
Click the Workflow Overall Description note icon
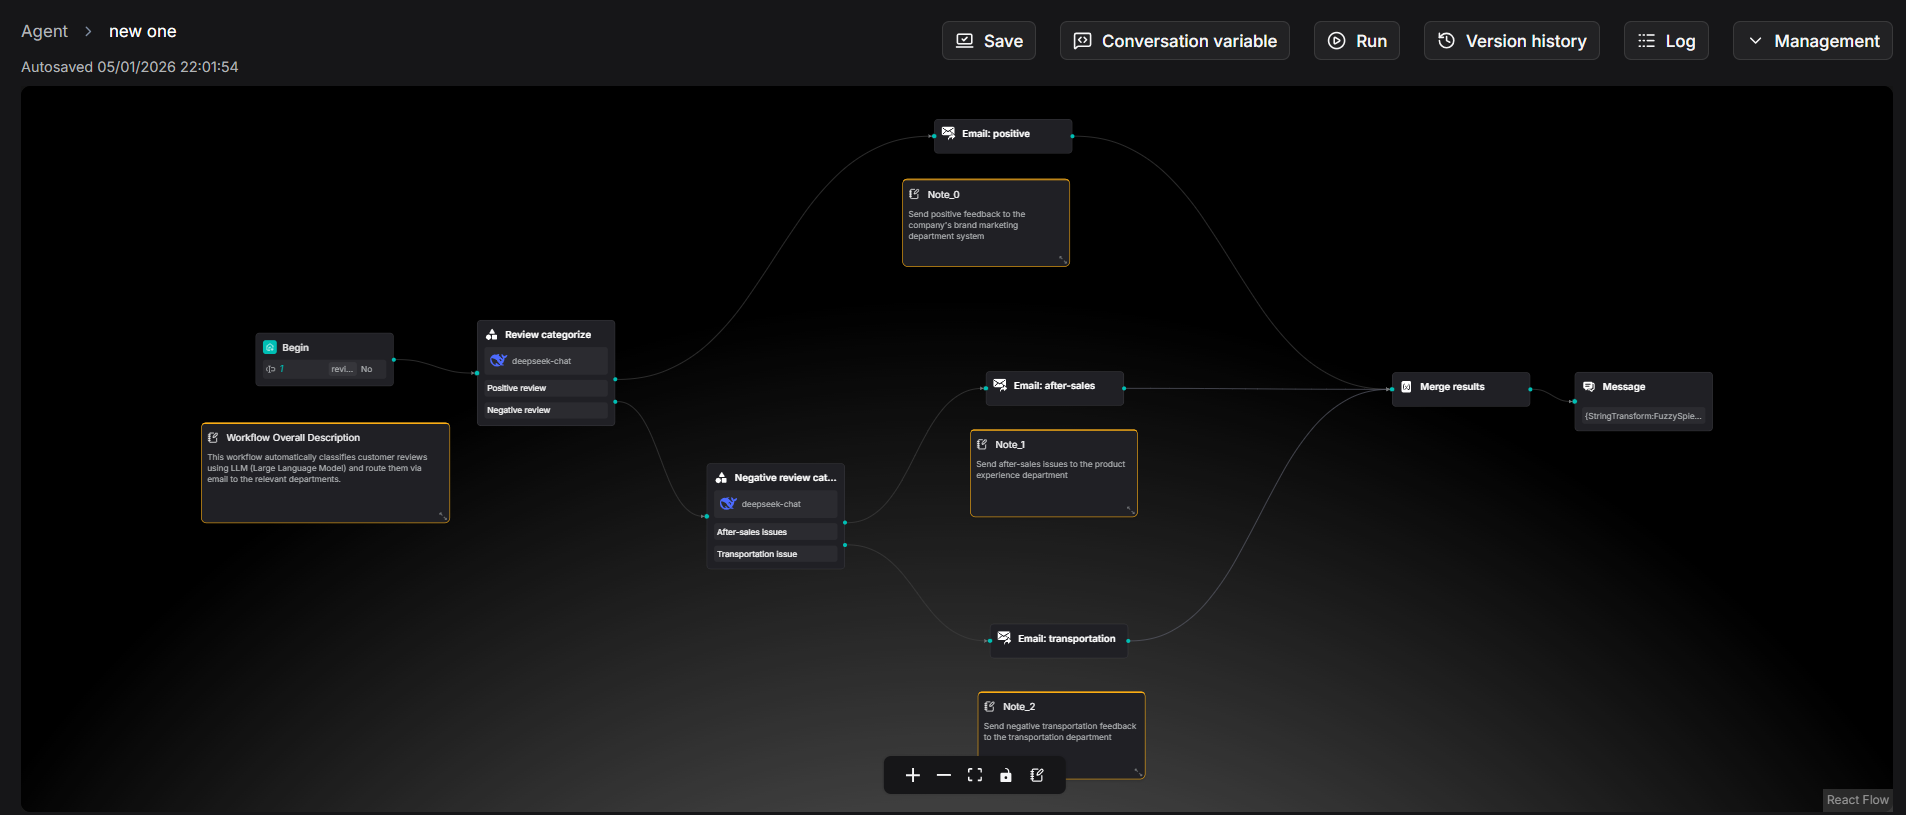[x=213, y=437]
